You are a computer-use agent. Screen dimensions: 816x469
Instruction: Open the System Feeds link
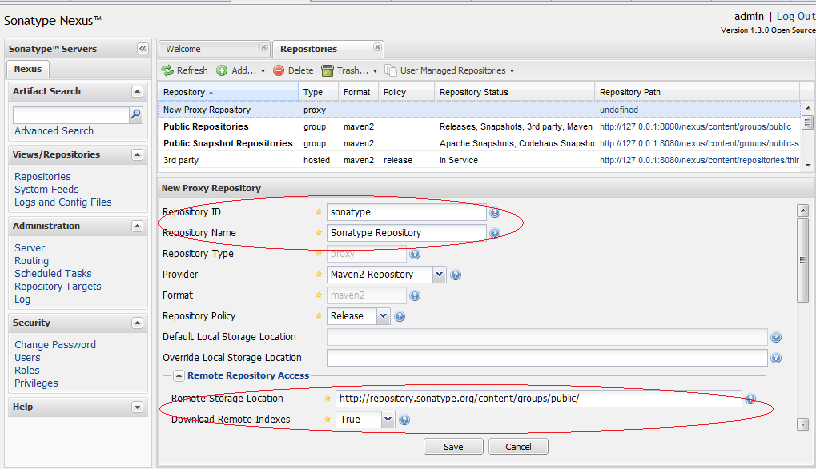46,189
